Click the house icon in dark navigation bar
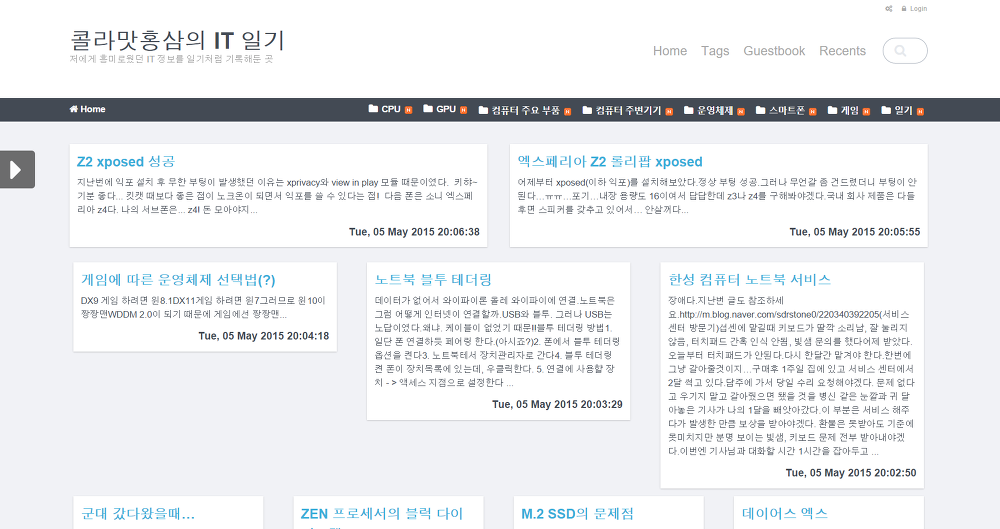This screenshot has height=529, width=1000. (x=74, y=109)
